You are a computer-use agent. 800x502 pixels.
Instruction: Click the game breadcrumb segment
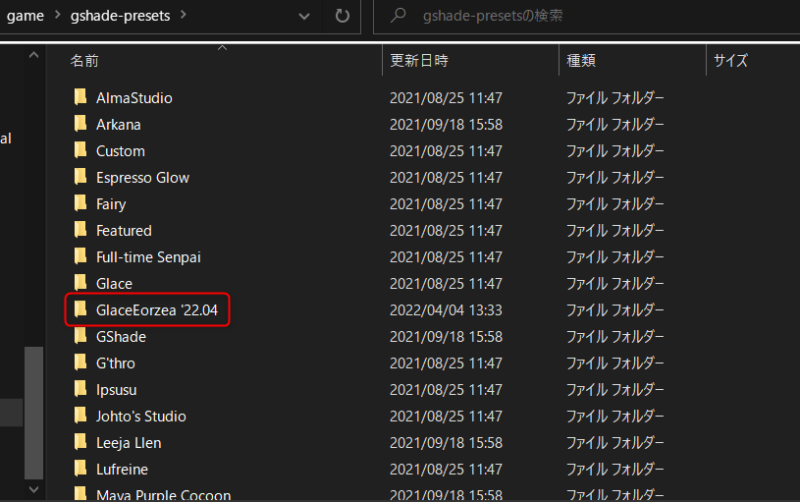[x=25, y=16]
